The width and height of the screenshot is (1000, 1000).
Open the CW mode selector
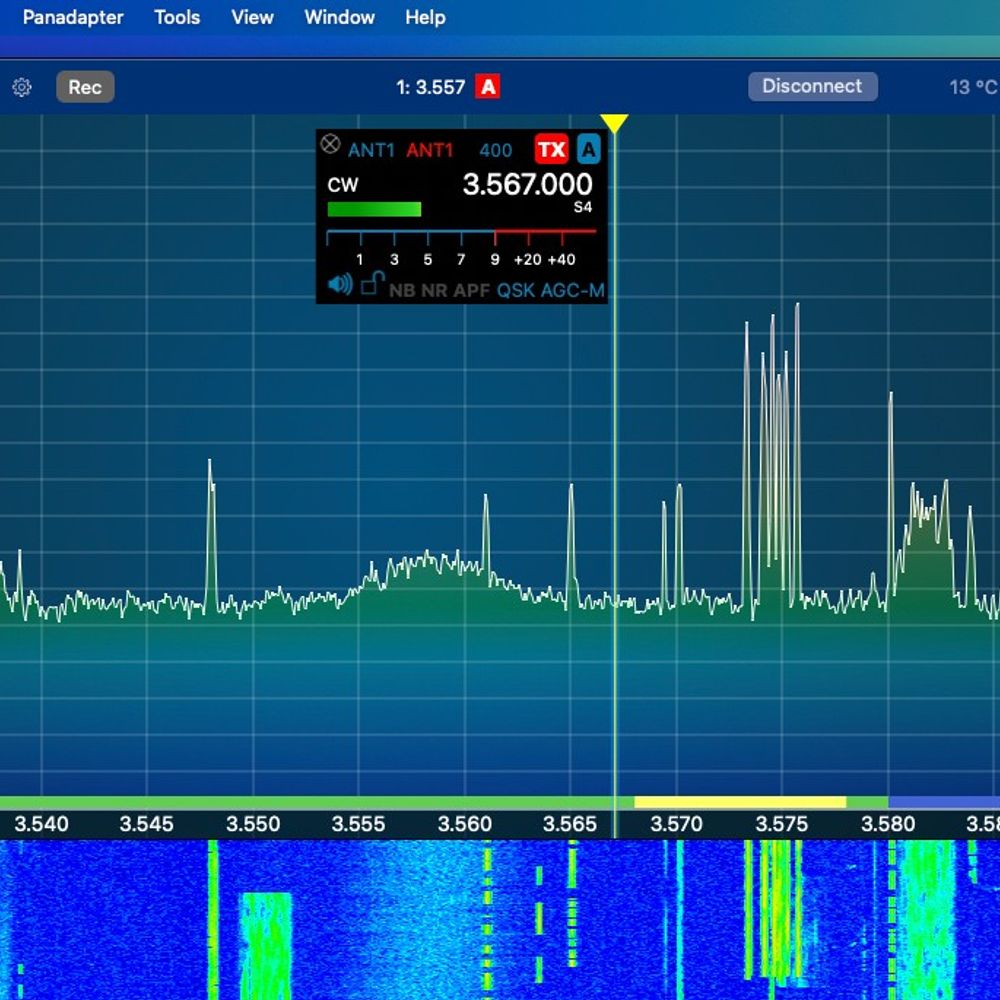342,185
